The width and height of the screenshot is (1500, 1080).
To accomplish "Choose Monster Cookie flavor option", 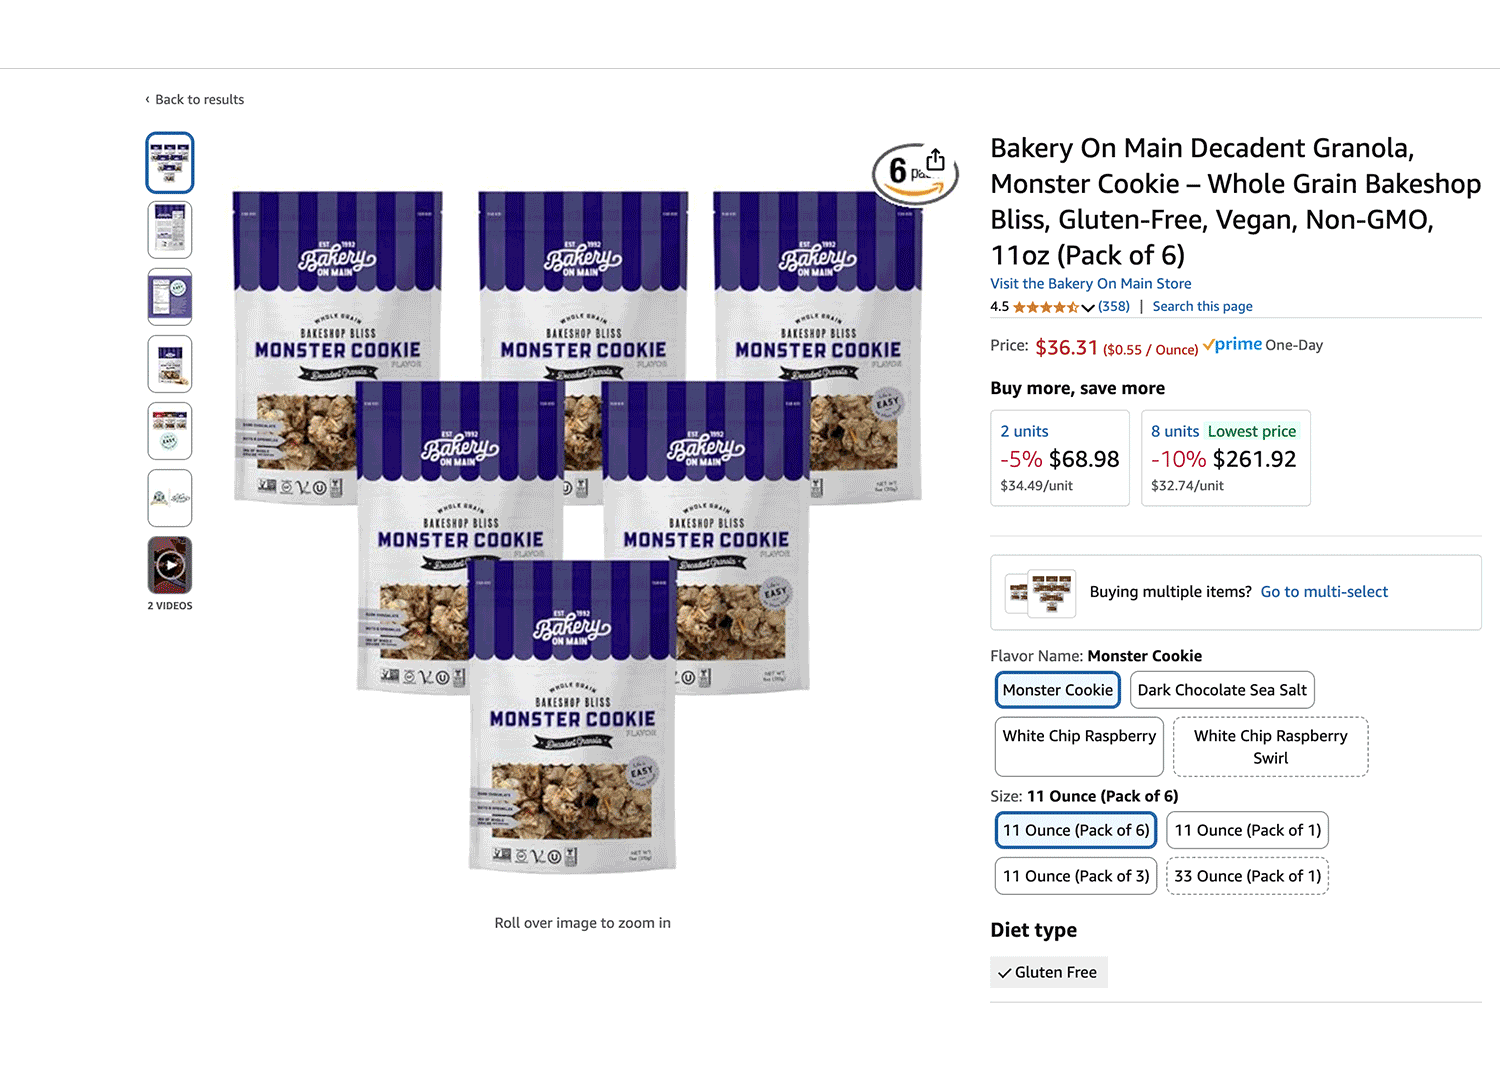I will pos(1058,690).
